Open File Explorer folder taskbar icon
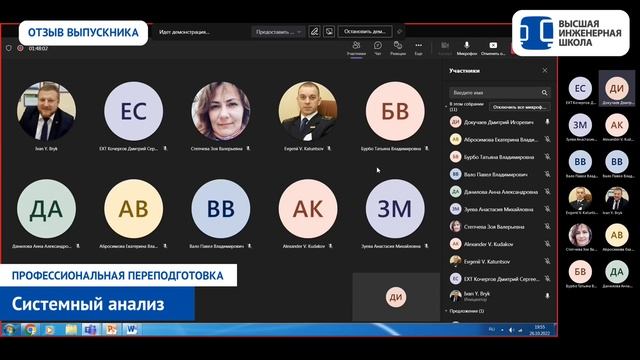The image size is (640, 360). [71, 329]
